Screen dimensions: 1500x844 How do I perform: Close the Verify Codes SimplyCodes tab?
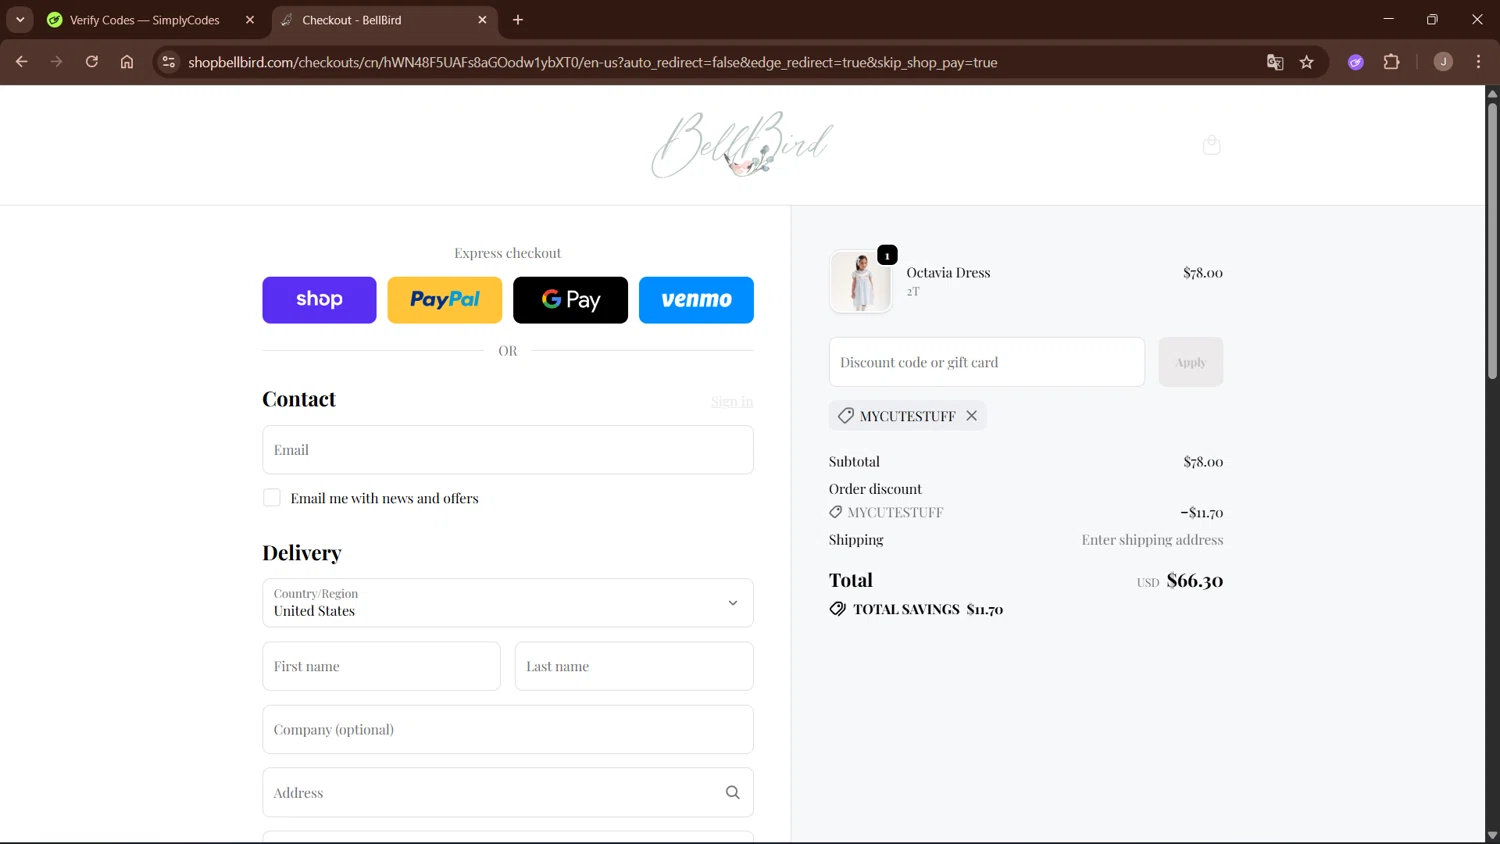coord(250,20)
